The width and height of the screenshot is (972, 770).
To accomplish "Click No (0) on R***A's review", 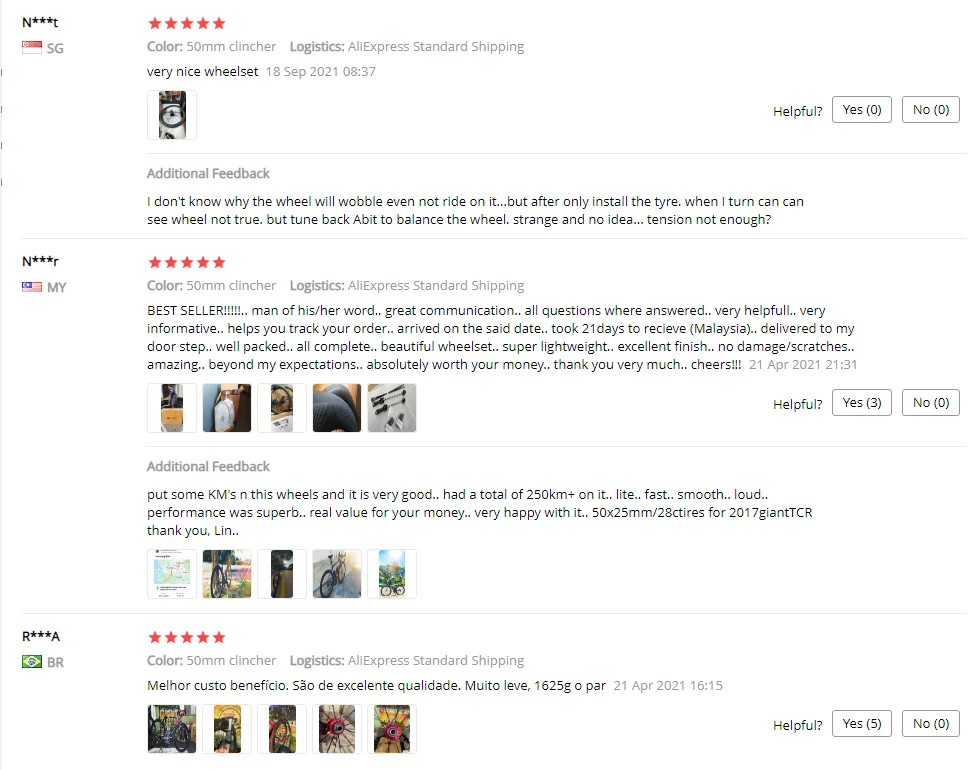I will pyautogui.click(x=930, y=724).
